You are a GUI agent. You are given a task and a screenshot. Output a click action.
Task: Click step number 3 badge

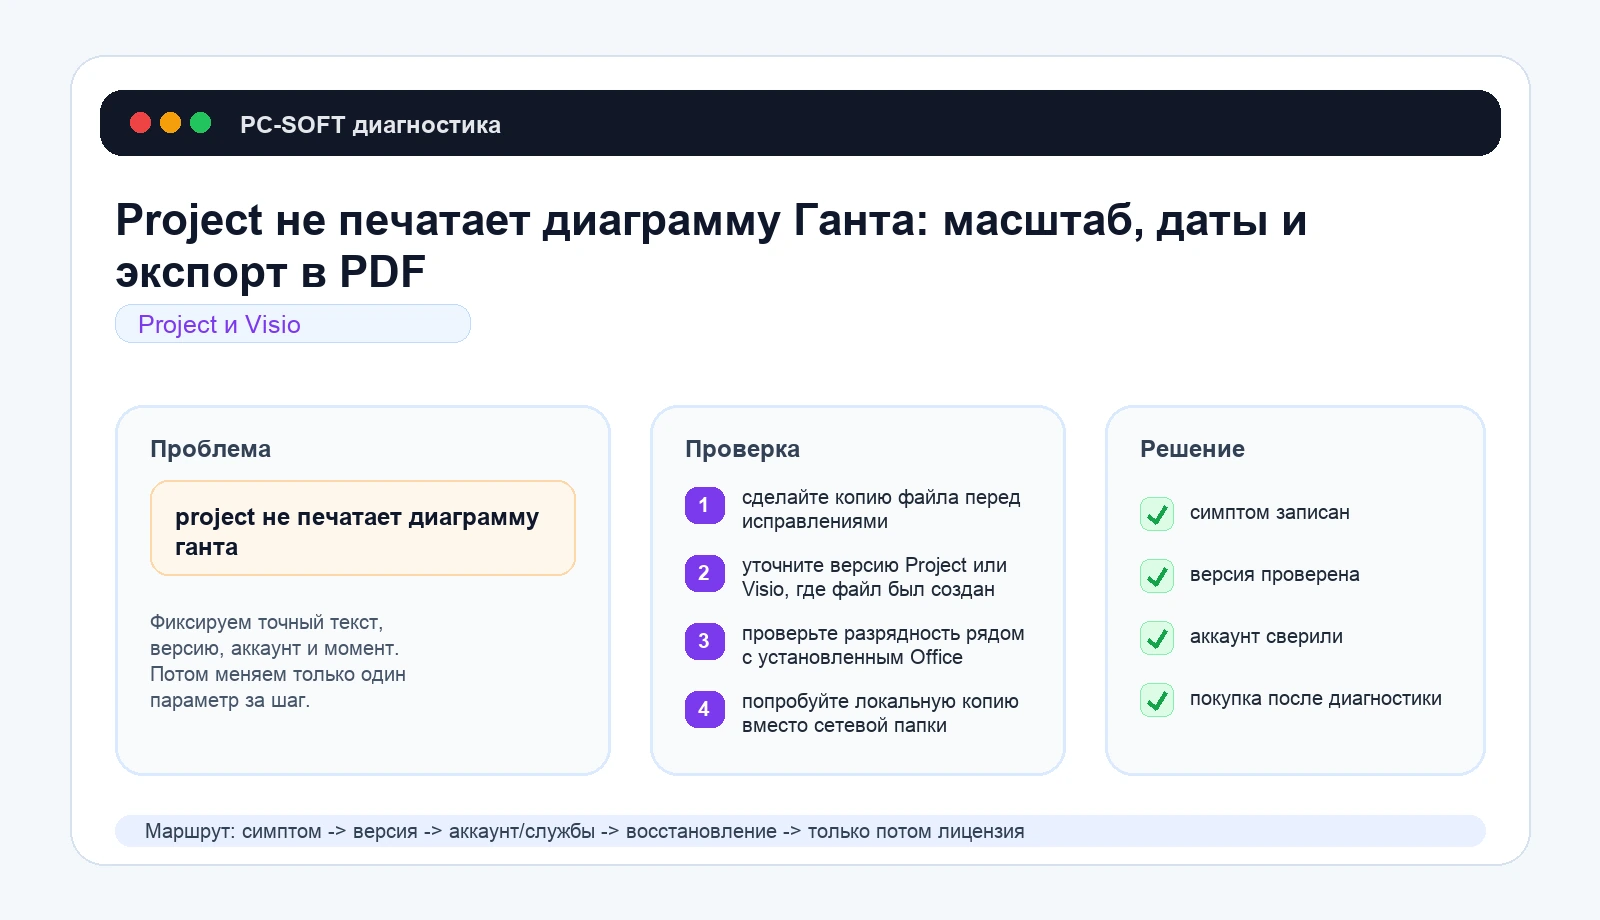(704, 641)
